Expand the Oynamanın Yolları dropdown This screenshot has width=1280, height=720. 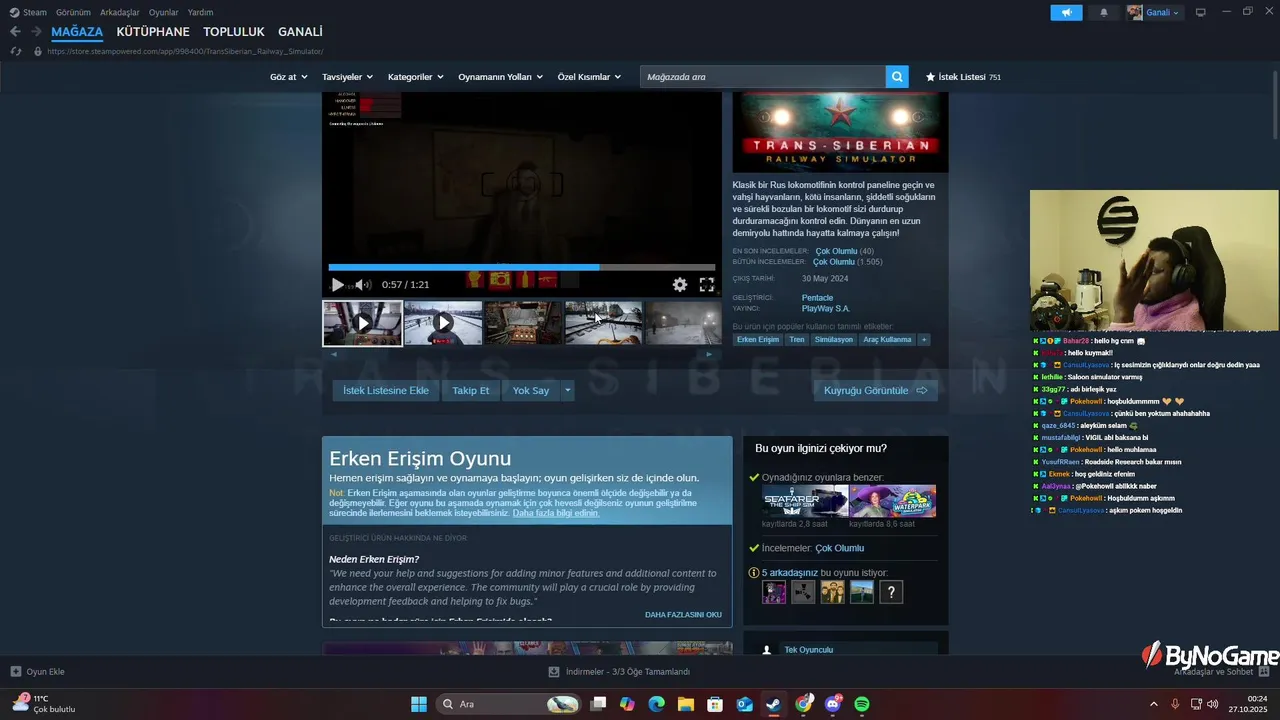pos(500,77)
